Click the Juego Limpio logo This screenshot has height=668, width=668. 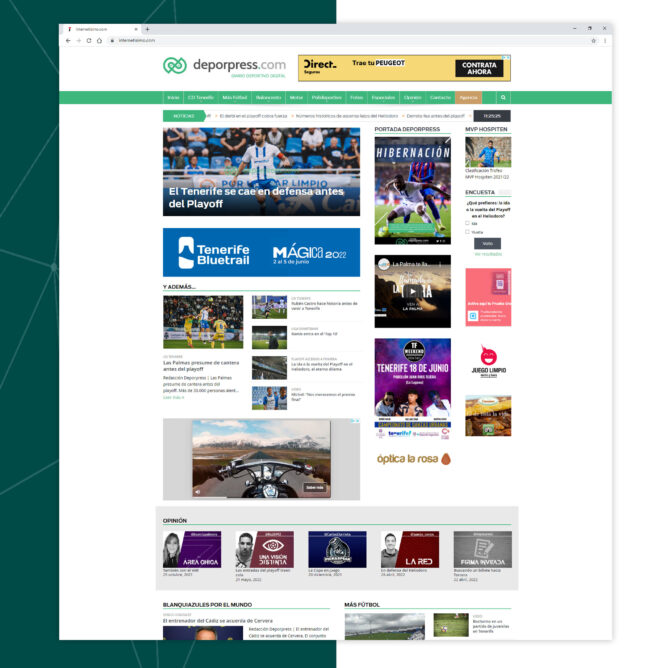[x=489, y=361]
